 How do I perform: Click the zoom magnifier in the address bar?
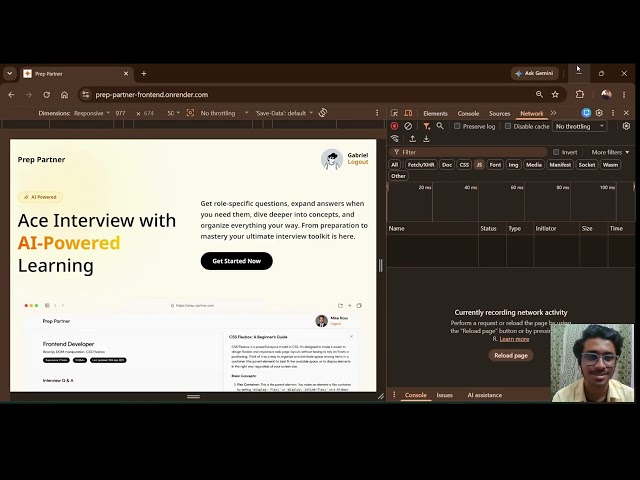pos(539,95)
